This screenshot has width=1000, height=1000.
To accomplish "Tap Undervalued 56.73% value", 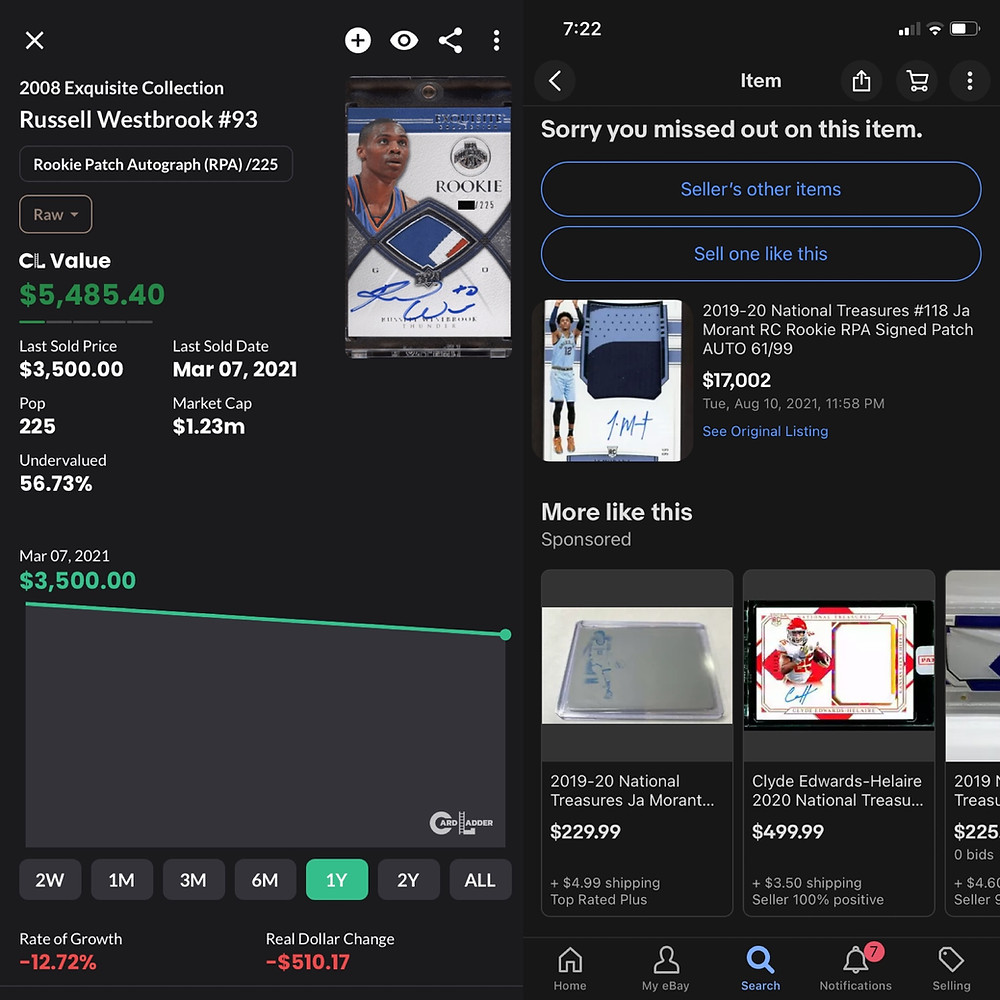I will pyautogui.click(x=56, y=483).
